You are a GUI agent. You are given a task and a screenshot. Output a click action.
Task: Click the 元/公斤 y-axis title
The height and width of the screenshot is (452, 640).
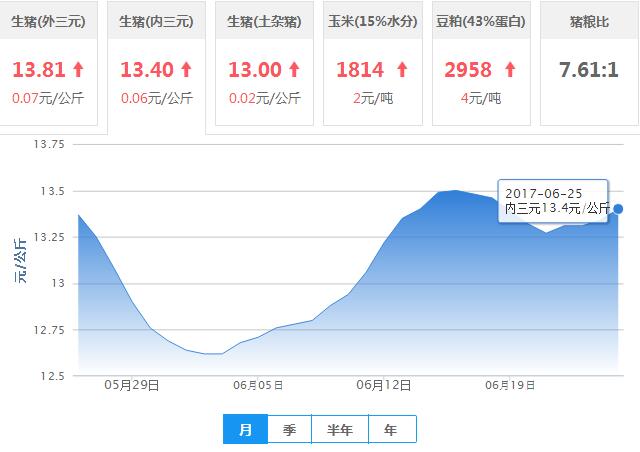tap(20, 261)
